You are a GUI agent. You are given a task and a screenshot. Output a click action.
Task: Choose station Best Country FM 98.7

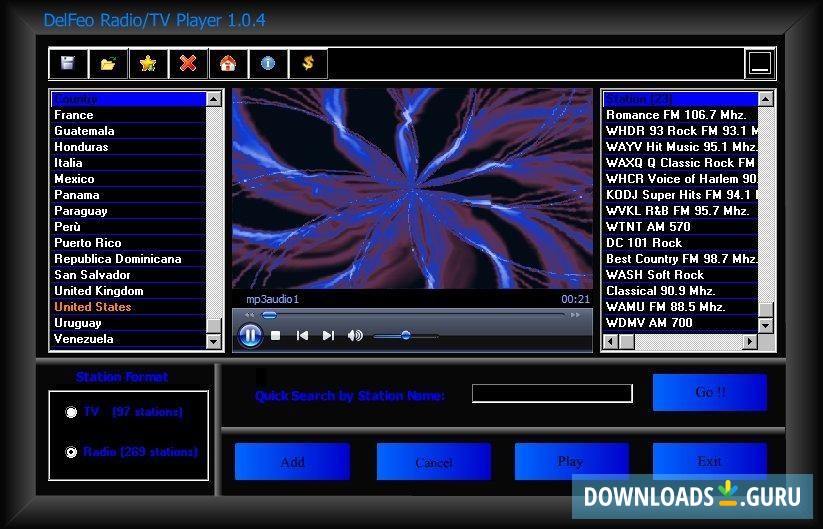680,259
